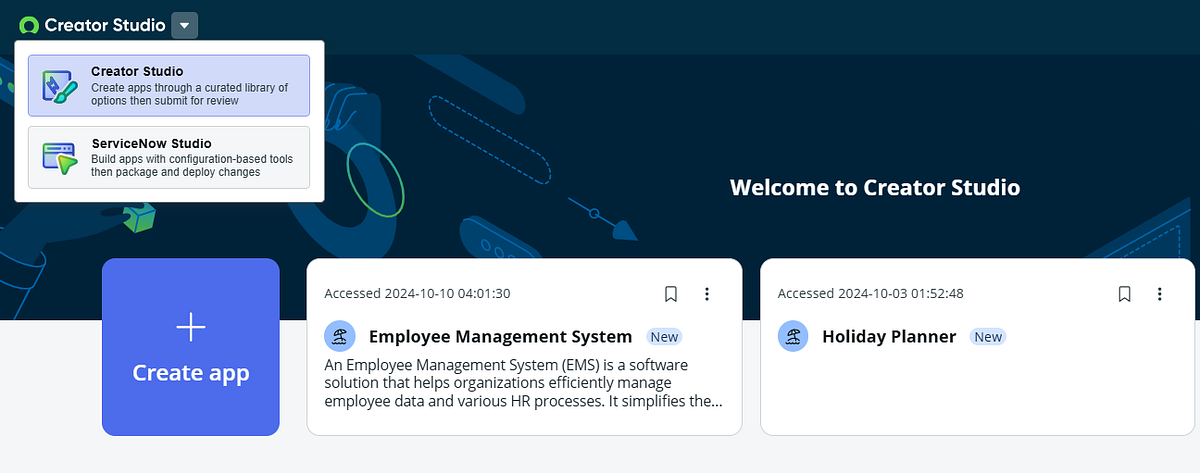The image size is (1200, 473).
Task: Click the New badge on Holiday Planner
Action: (x=988, y=337)
